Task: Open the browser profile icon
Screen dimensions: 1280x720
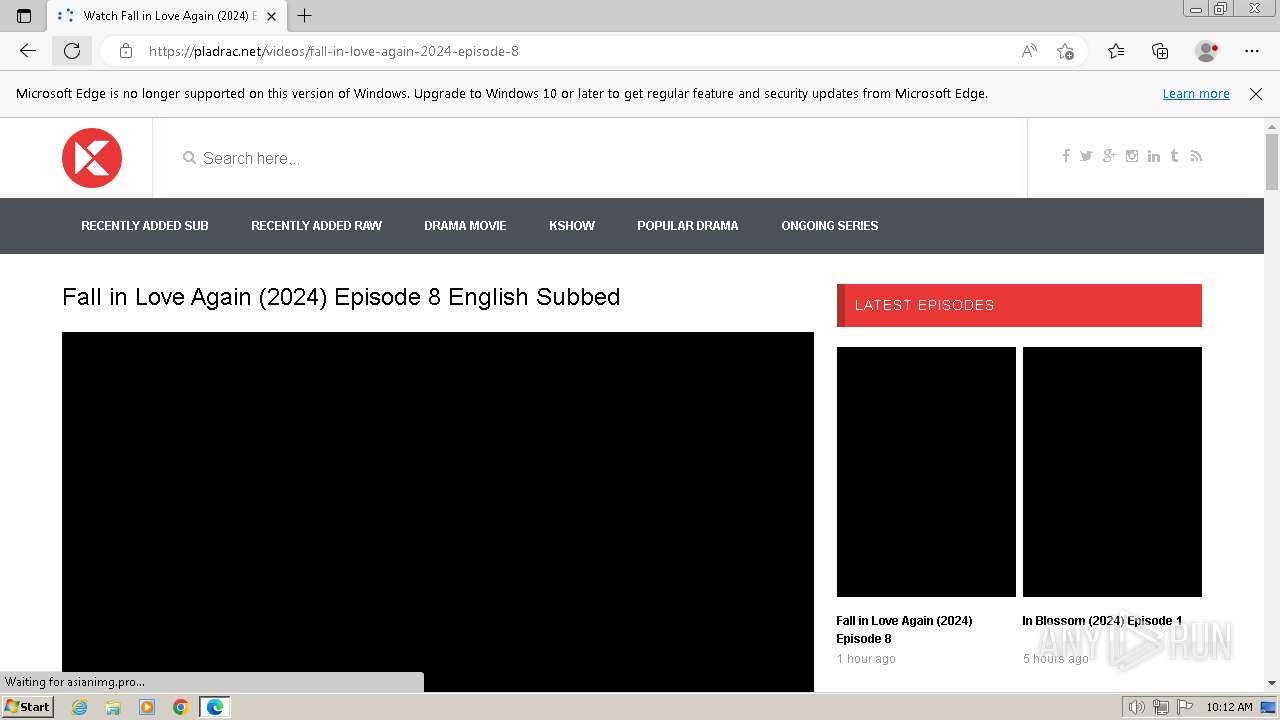Action: pyautogui.click(x=1206, y=51)
